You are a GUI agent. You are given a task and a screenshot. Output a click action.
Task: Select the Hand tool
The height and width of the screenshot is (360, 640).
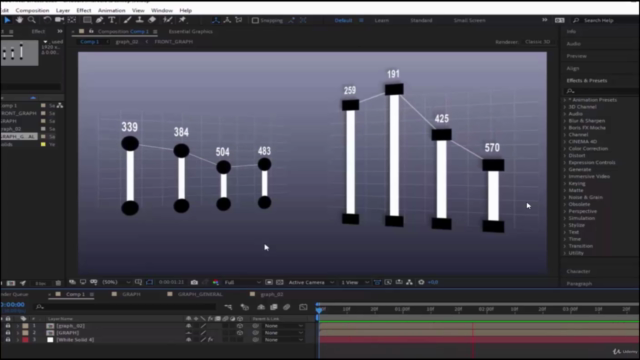pos(19,20)
